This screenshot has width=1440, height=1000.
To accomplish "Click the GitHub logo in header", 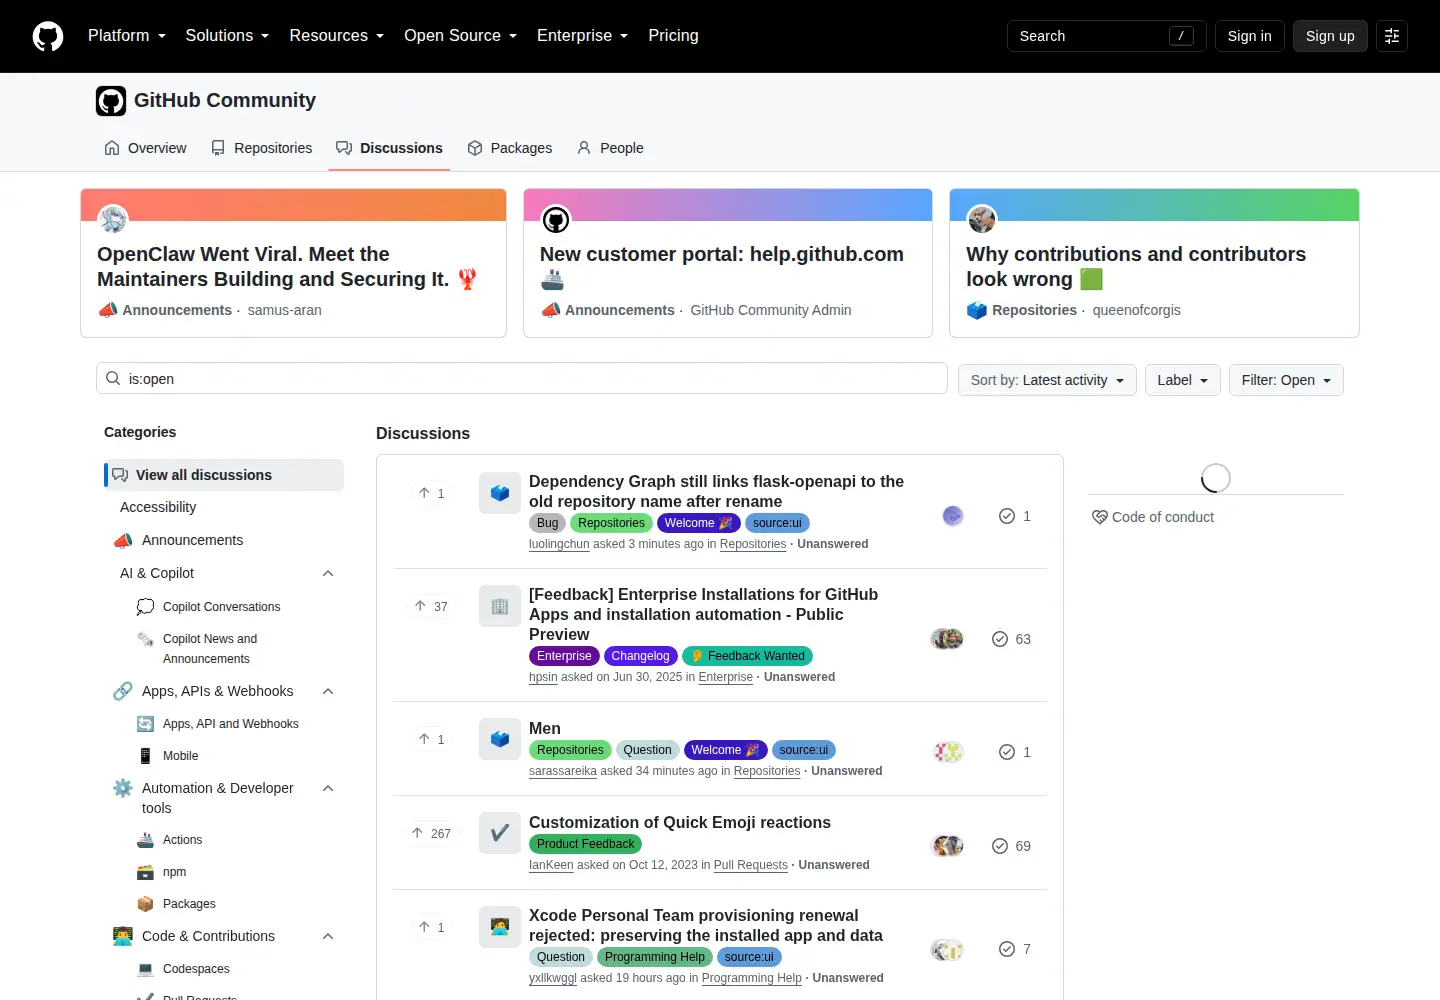I will 48,36.
